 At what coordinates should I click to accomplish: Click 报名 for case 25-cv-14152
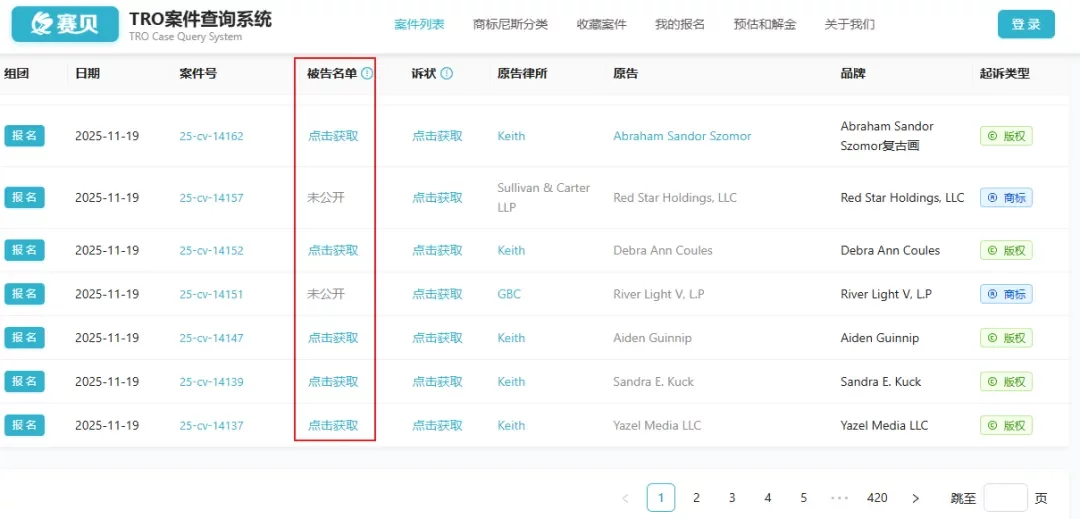tap(25, 250)
